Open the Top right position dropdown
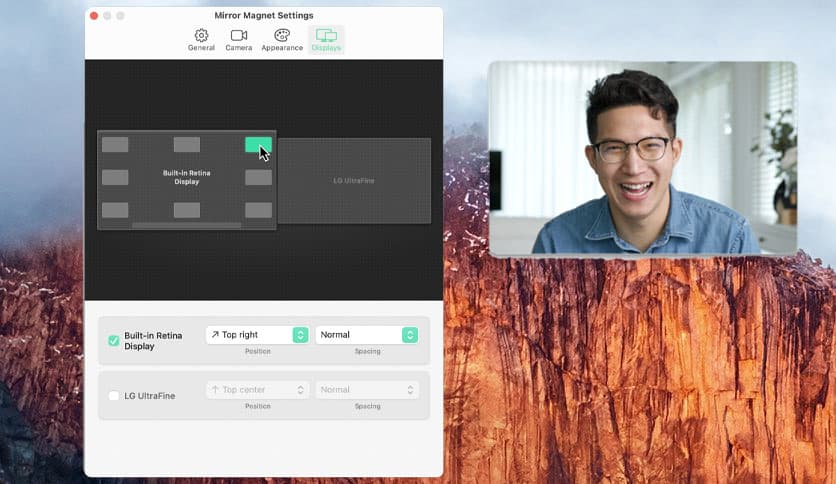 click(x=258, y=335)
